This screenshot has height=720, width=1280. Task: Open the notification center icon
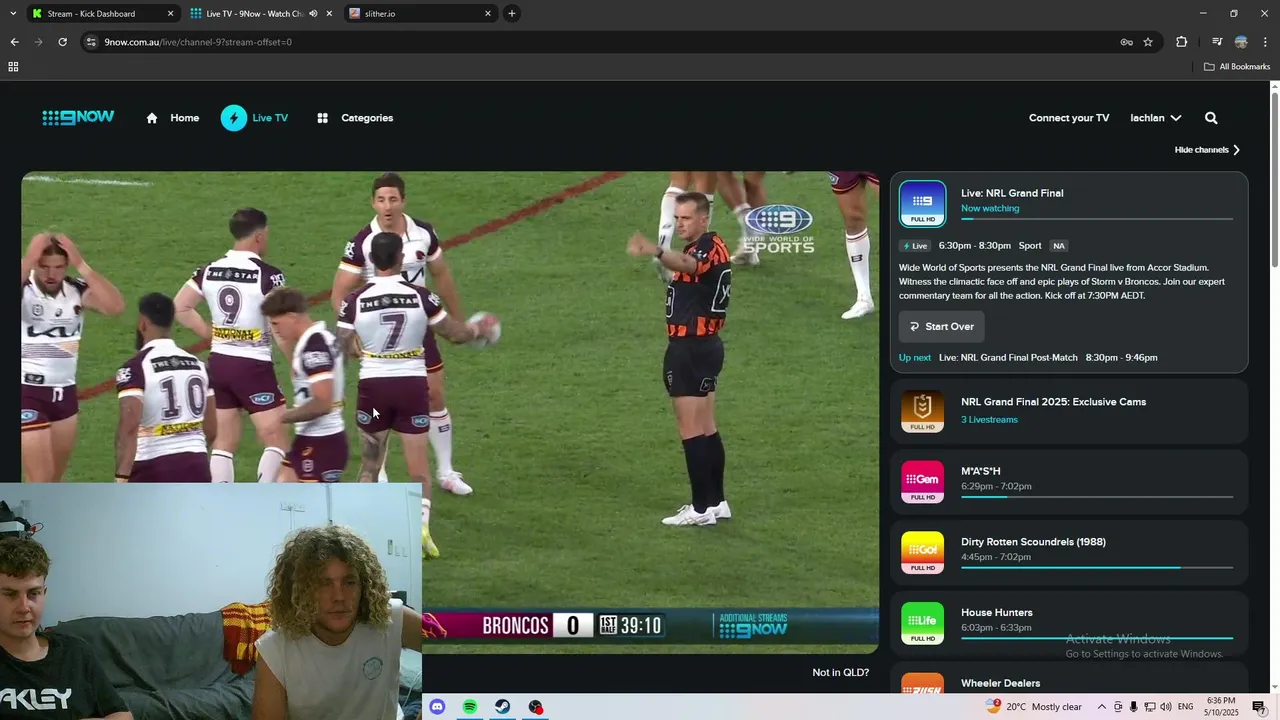1259,707
